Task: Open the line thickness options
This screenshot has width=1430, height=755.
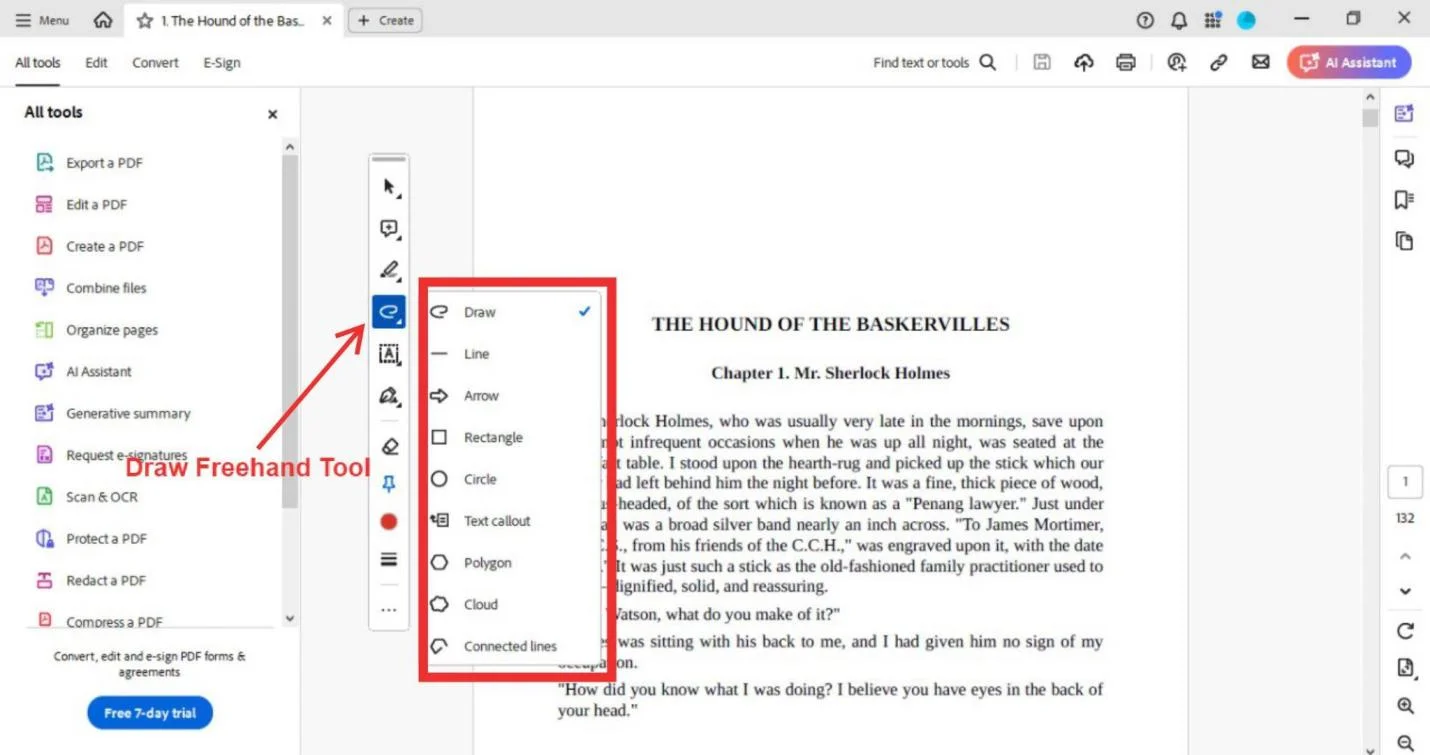Action: tap(389, 559)
